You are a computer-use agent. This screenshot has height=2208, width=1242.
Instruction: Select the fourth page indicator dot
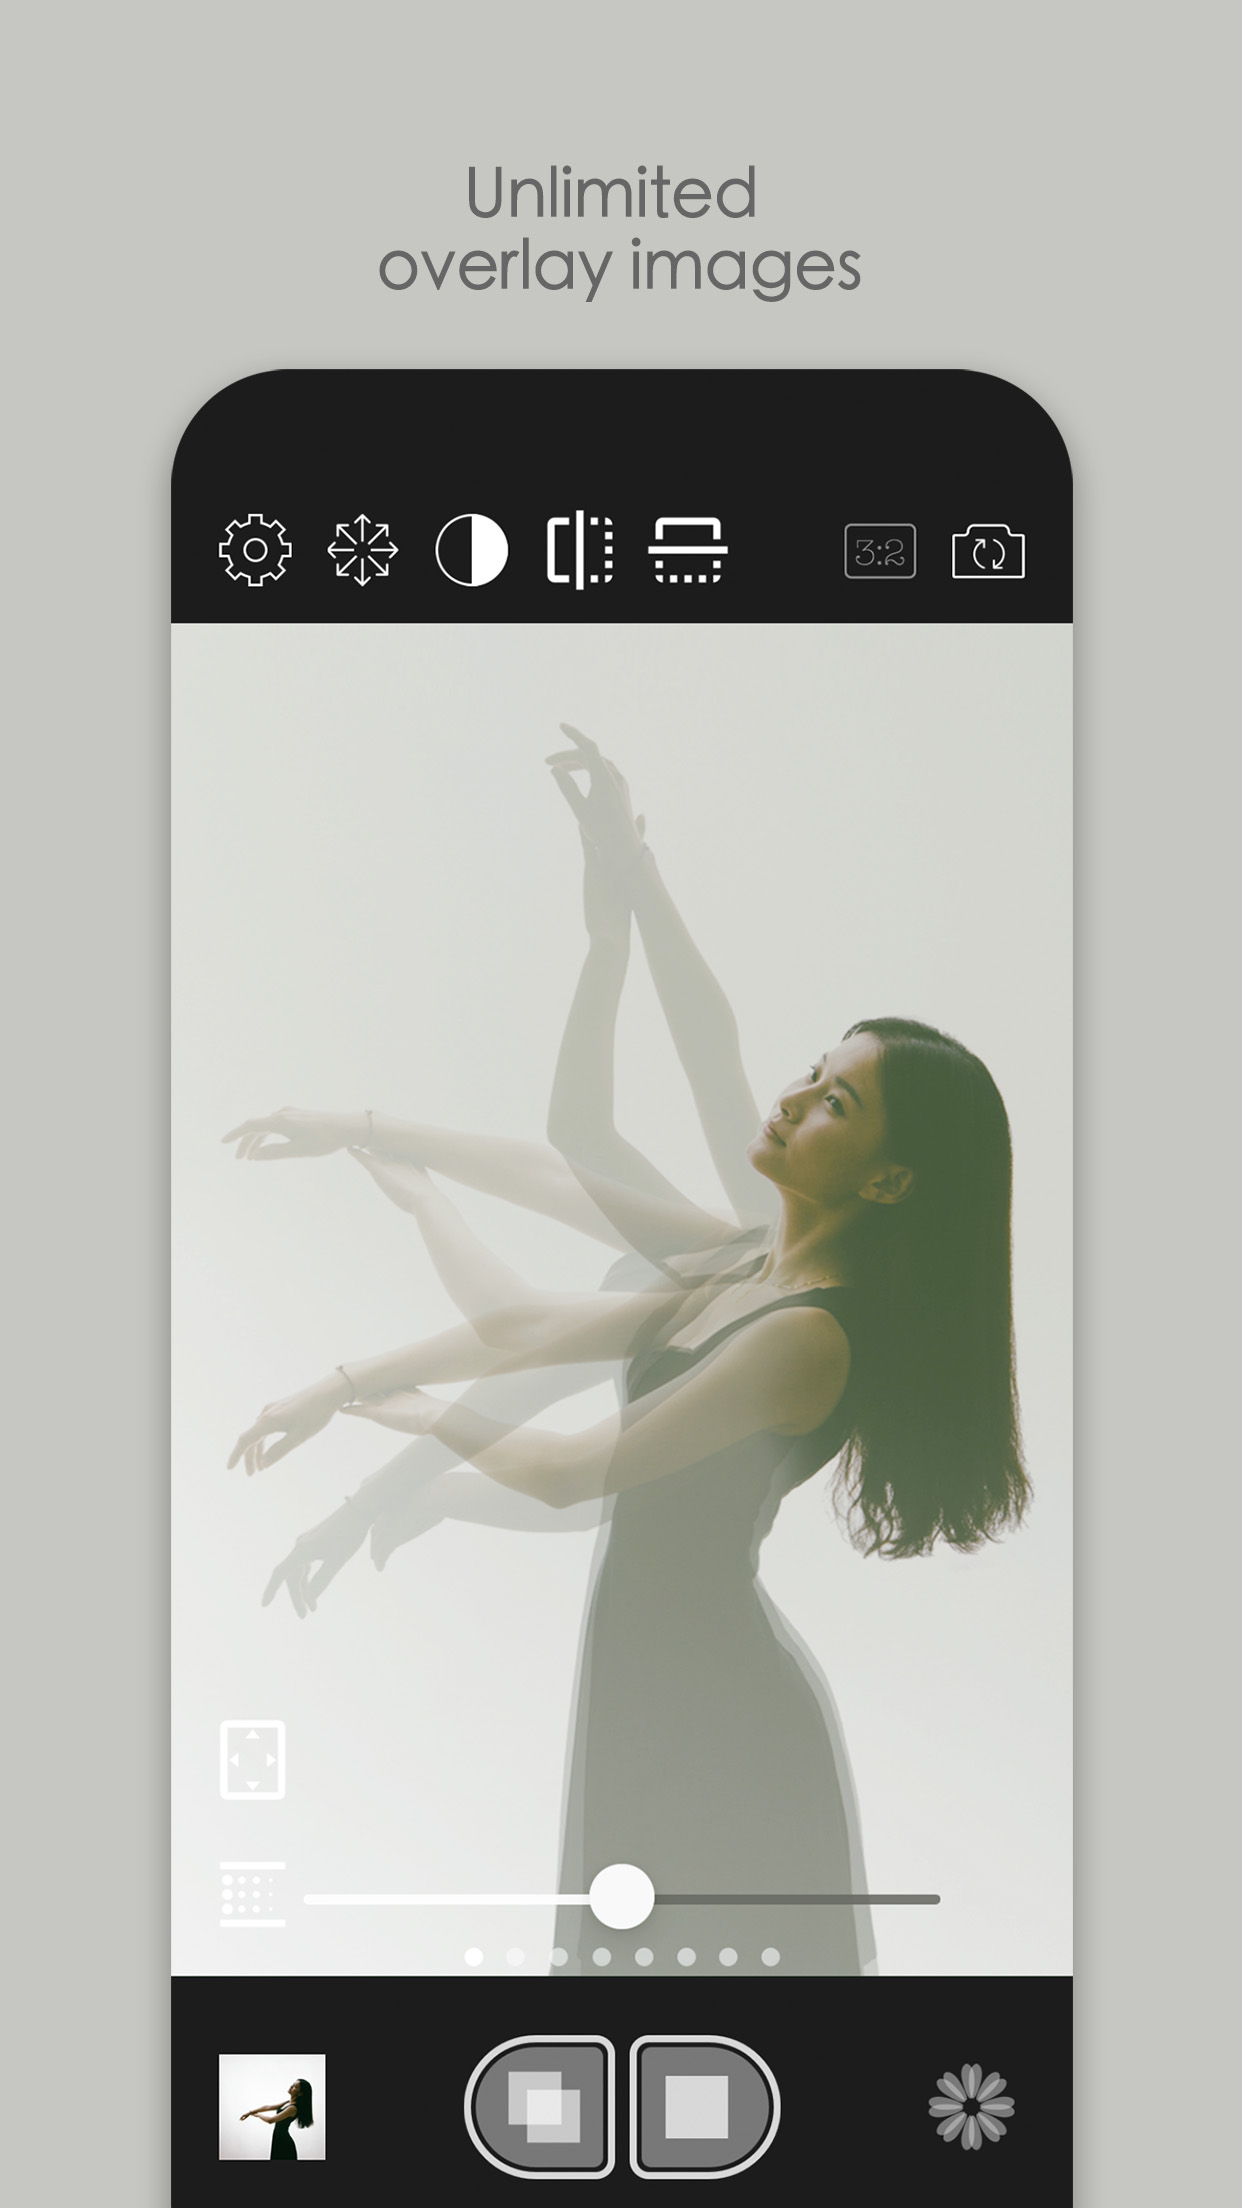601,1957
